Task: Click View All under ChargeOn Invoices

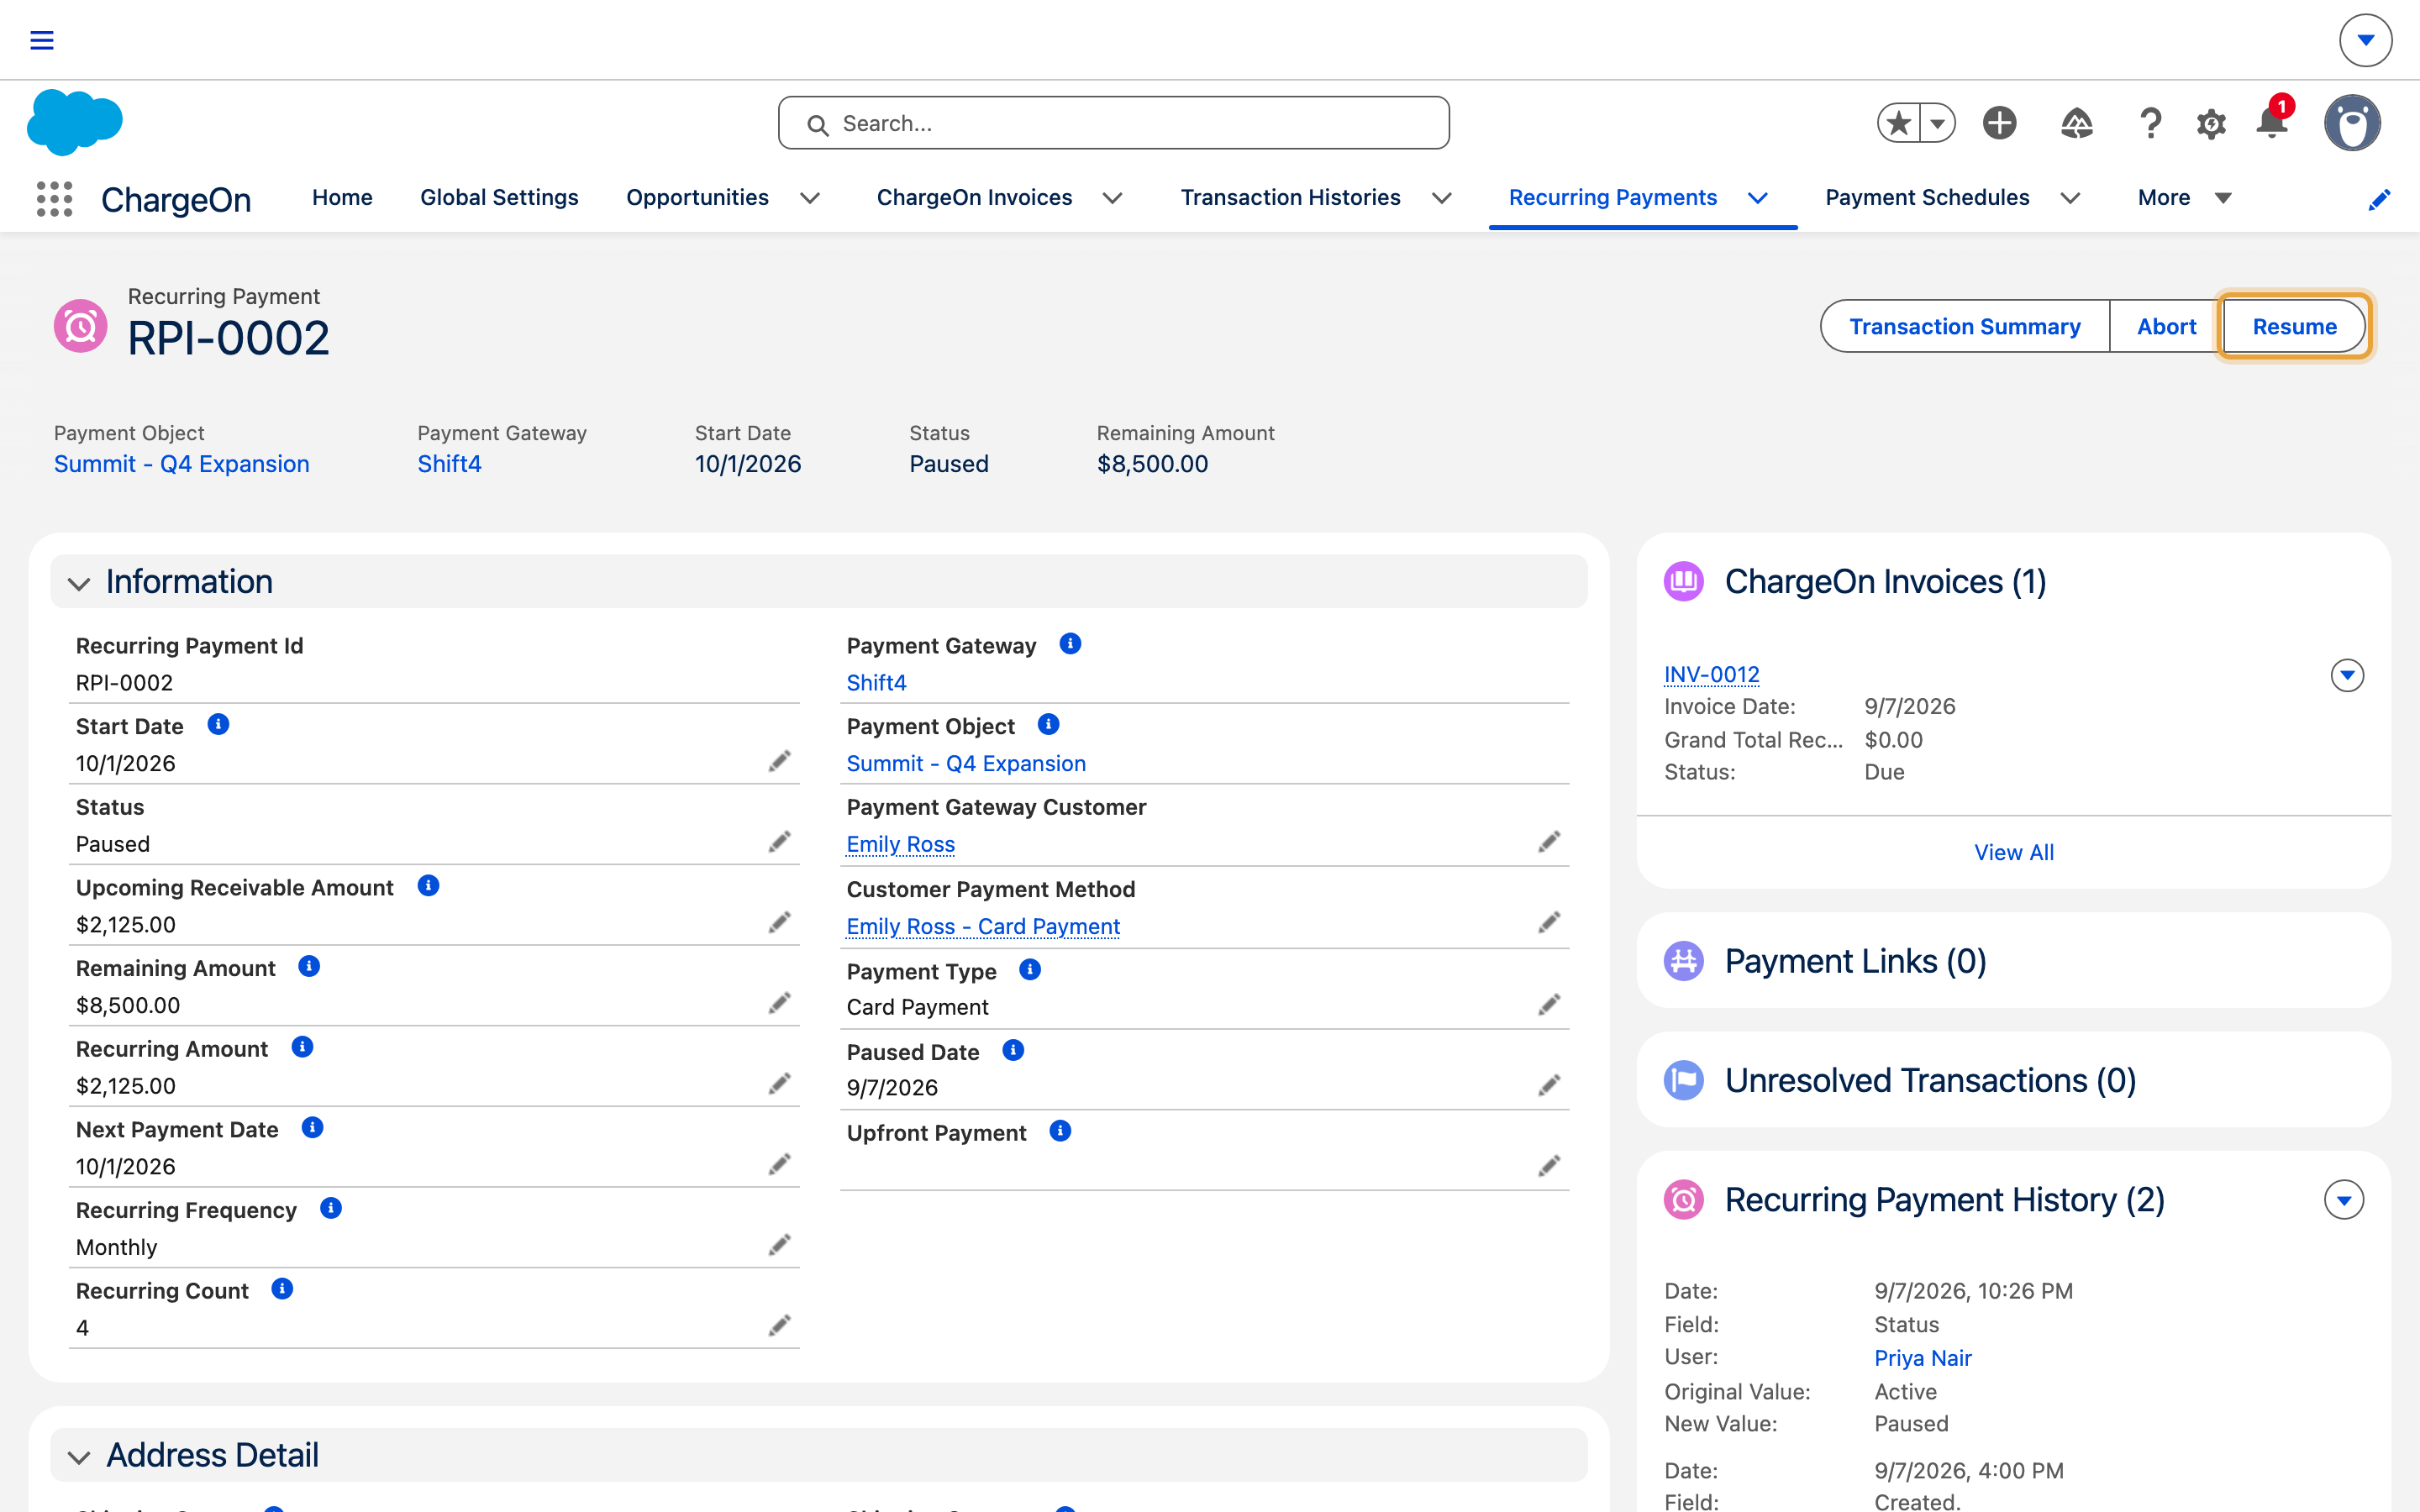Action: point(2013,853)
